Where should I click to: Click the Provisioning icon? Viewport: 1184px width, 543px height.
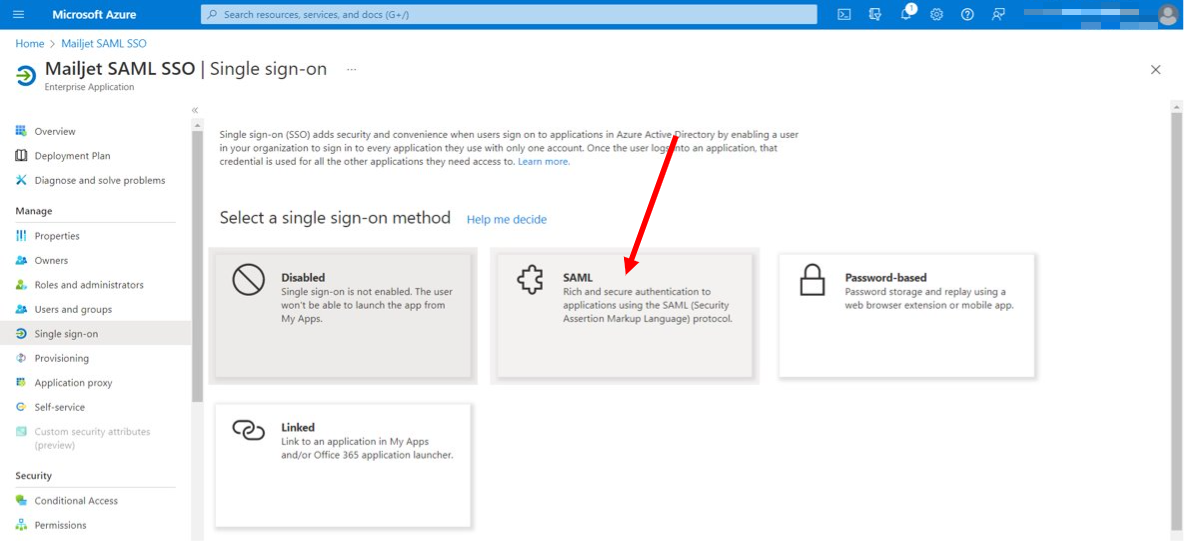[x=21, y=358]
